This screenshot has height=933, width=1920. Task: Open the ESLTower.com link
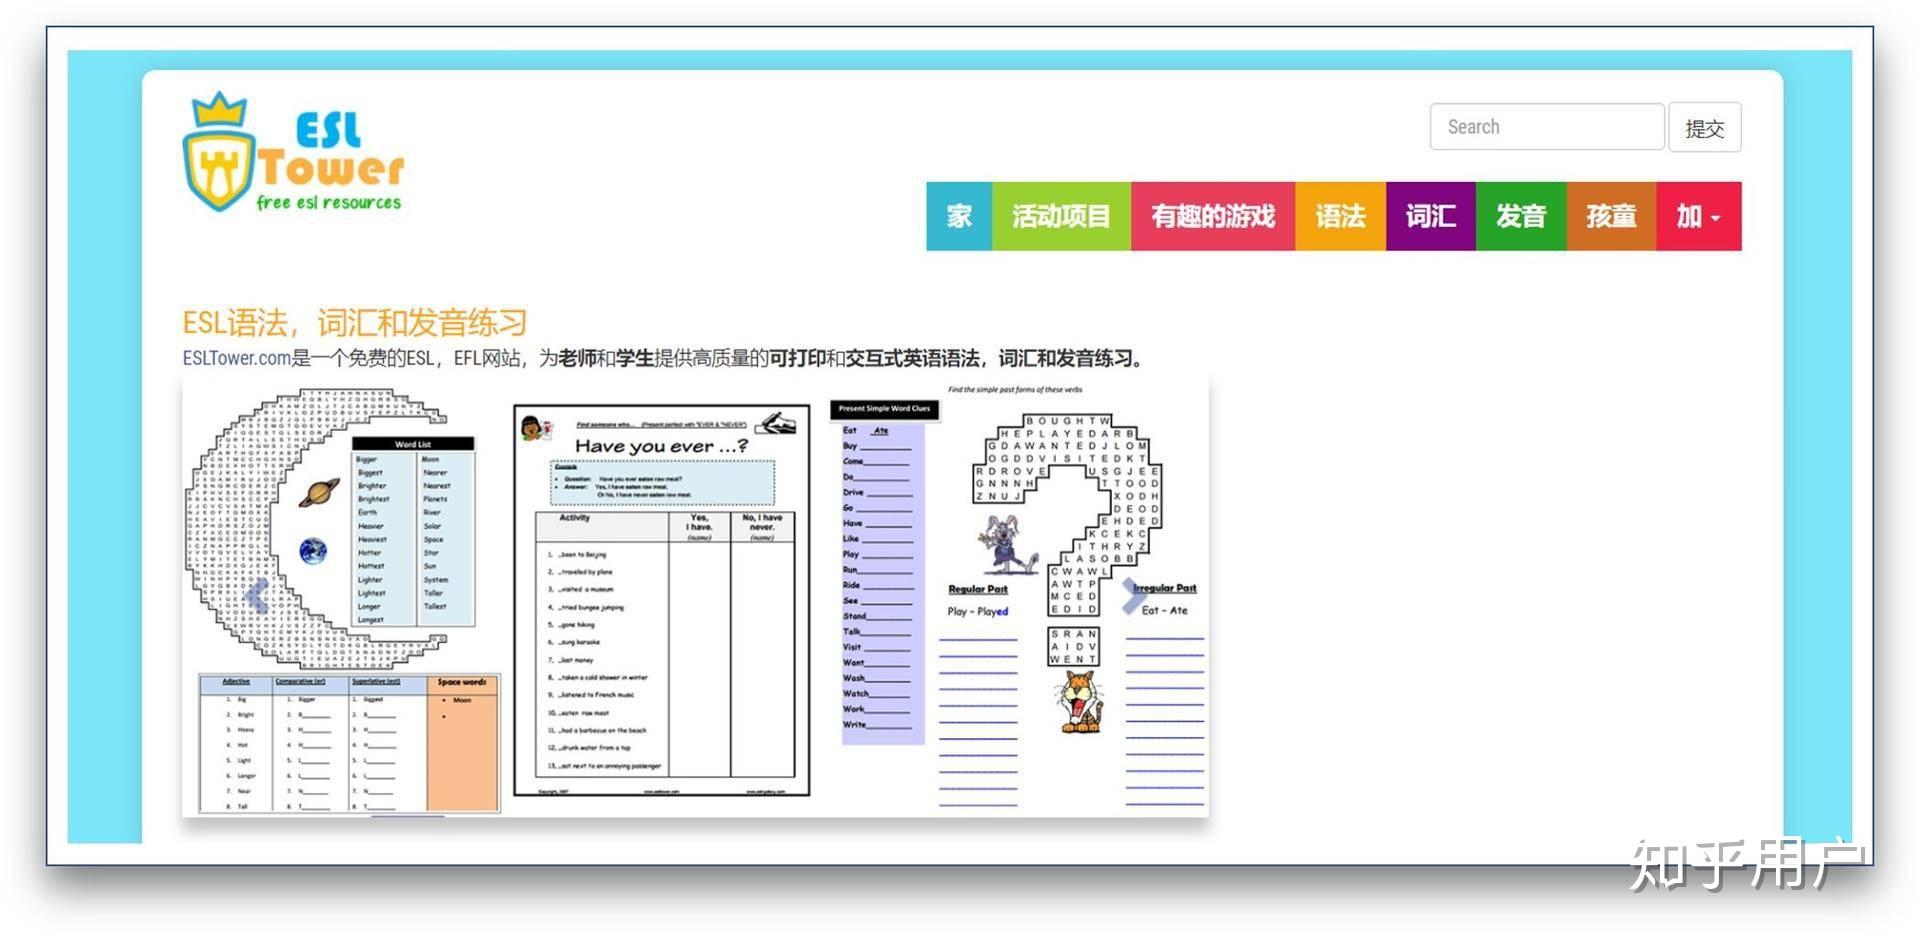coord(234,358)
